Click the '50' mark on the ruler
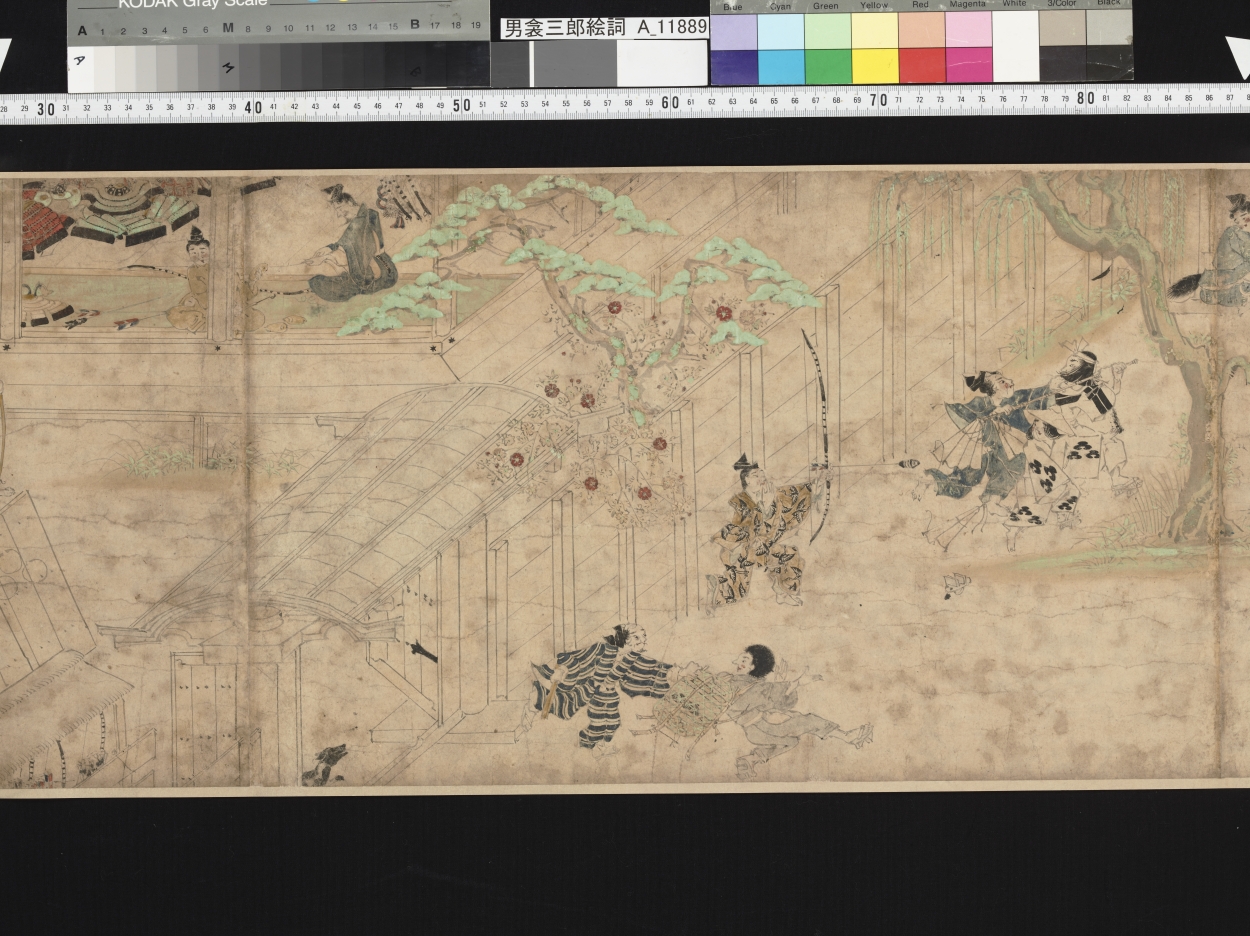 pos(462,105)
